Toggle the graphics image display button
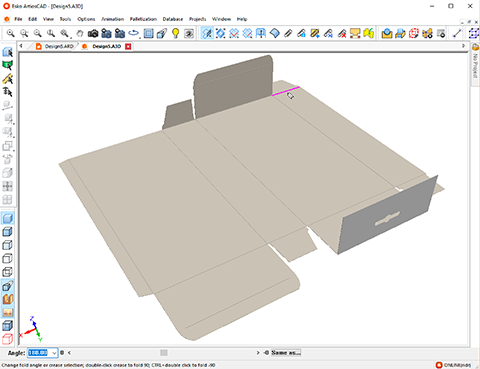 (x=8, y=312)
